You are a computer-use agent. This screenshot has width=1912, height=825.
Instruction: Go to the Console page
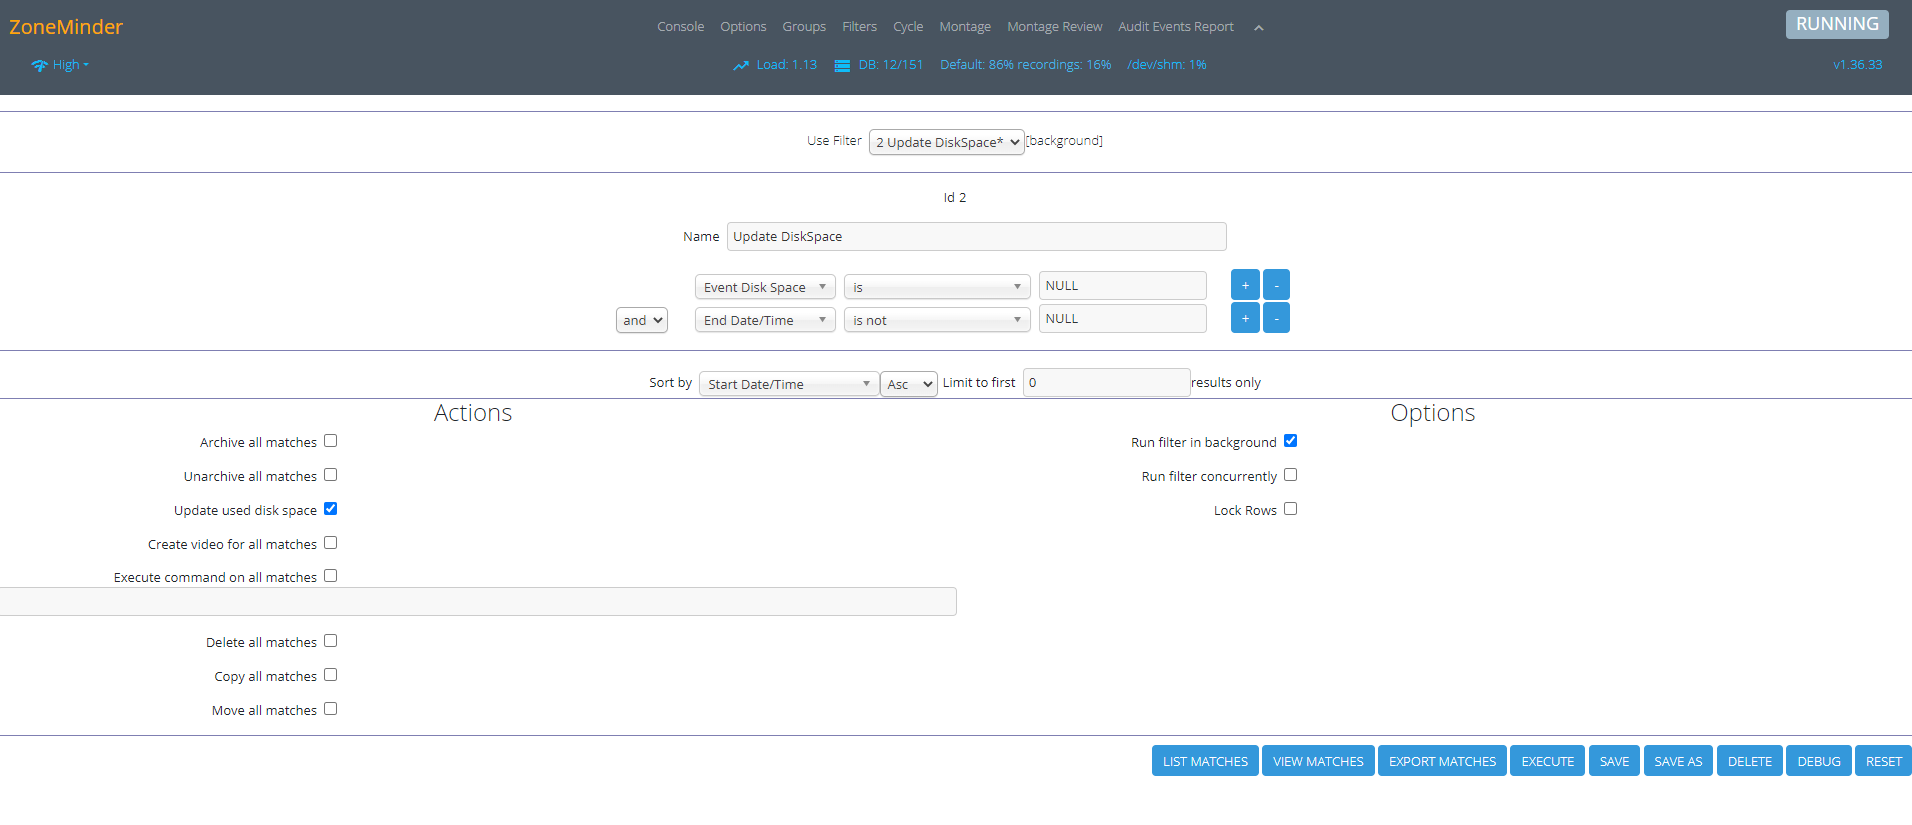coord(680,27)
